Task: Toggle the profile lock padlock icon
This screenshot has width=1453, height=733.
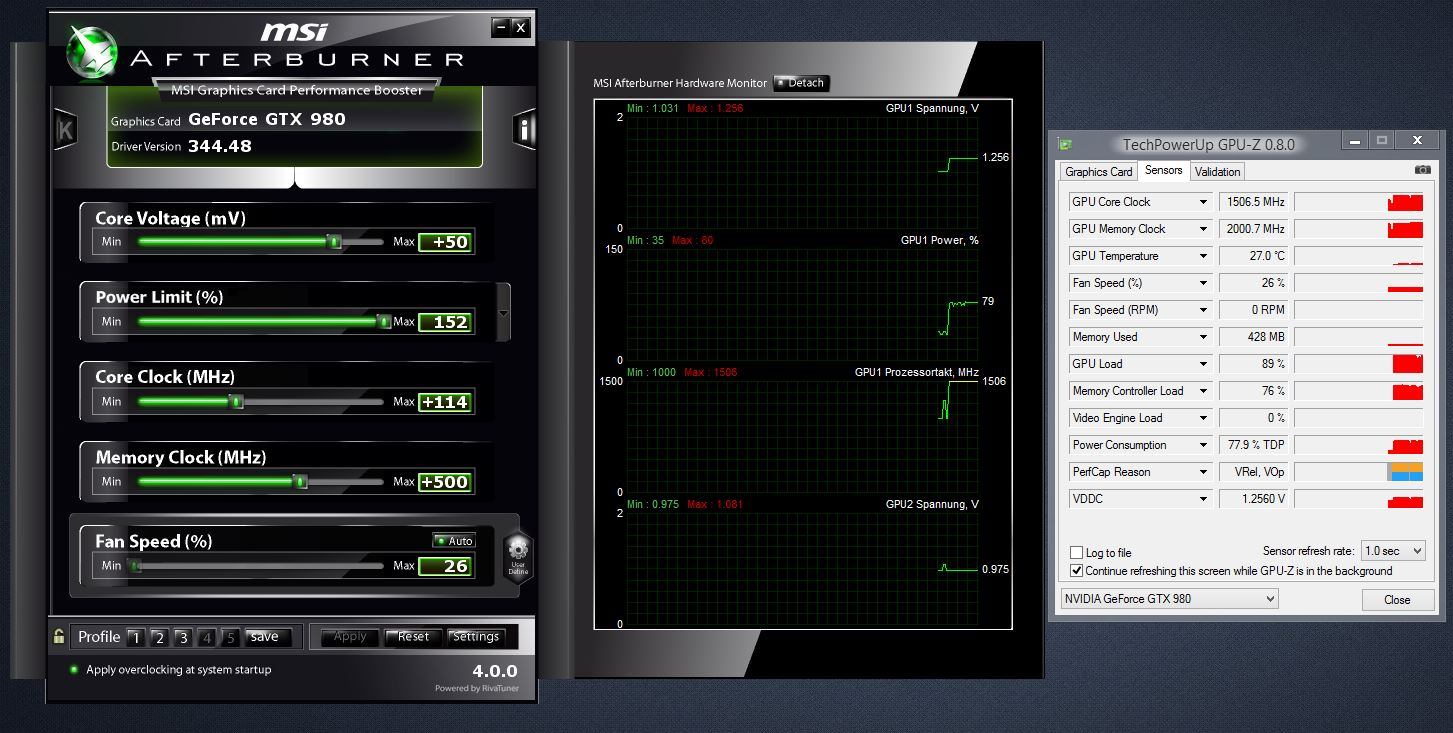Action: (x=60, y=636)
